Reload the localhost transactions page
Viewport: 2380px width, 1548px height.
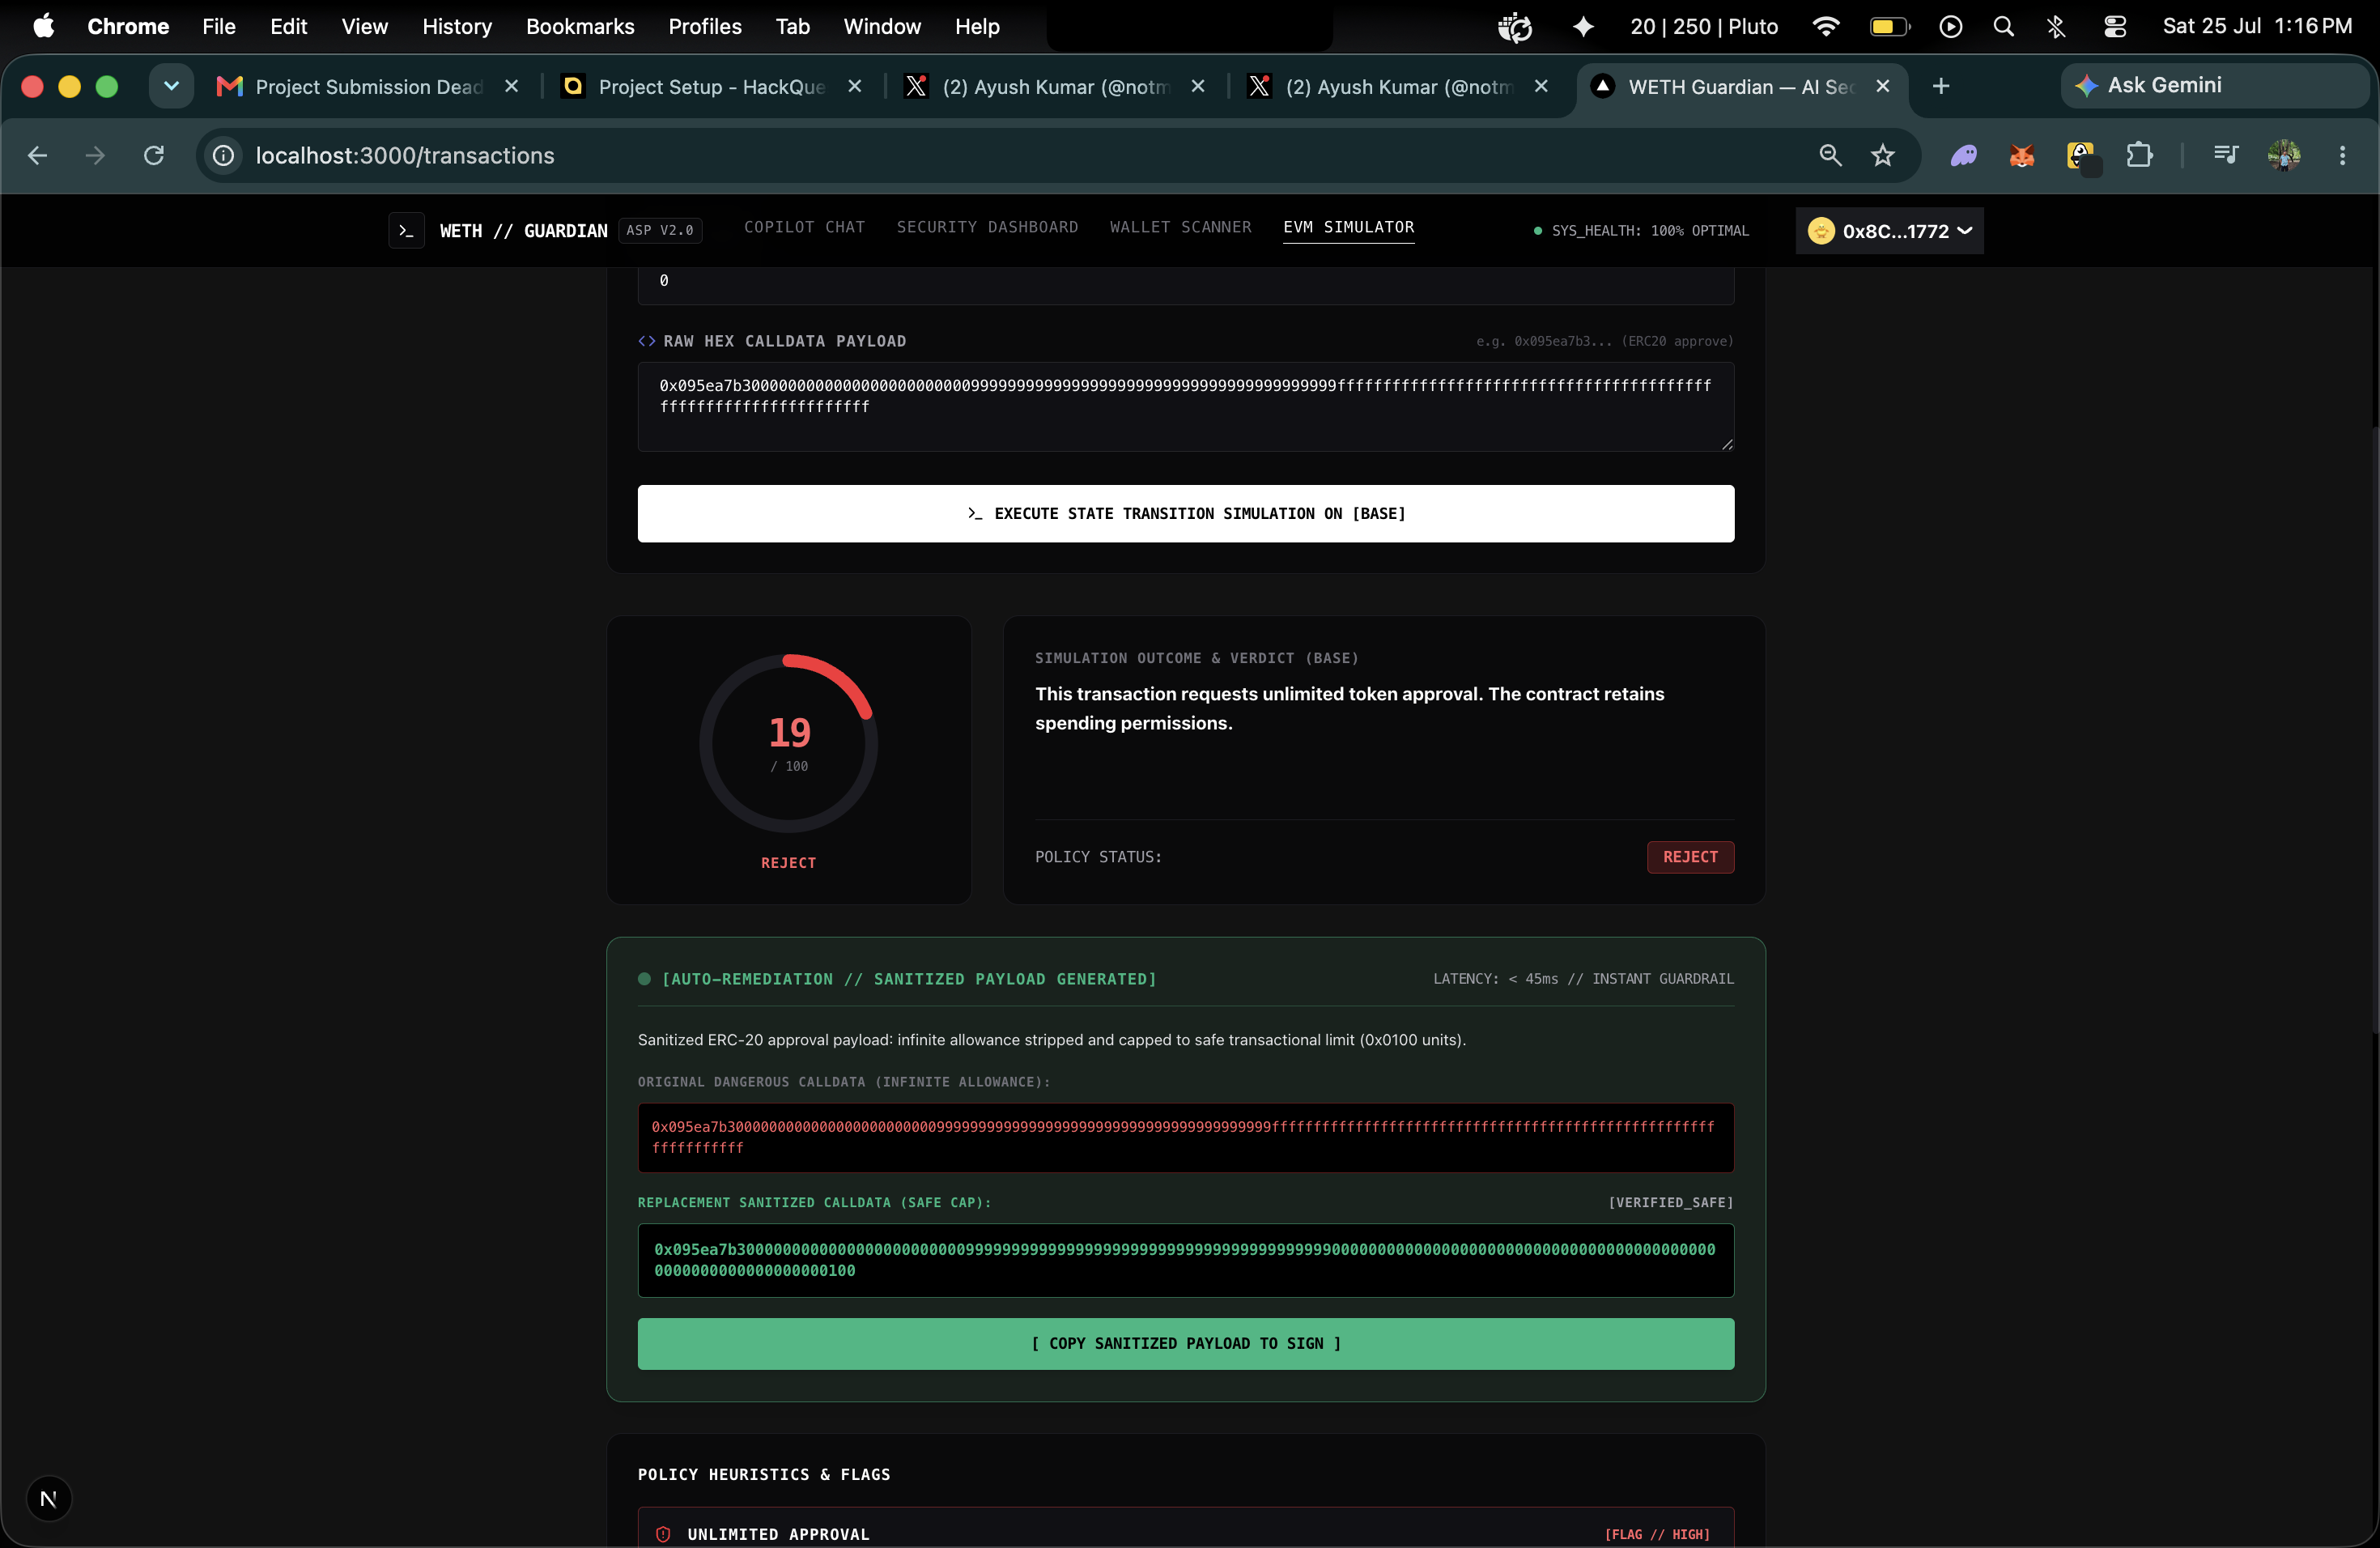154,155
